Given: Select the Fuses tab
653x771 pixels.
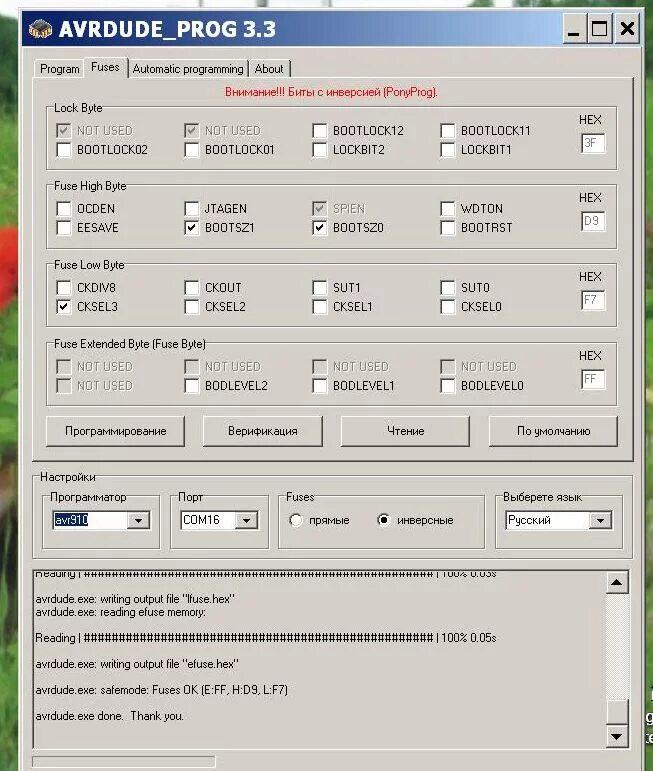Looking at the screenshot, I should [x=105, y=67].
